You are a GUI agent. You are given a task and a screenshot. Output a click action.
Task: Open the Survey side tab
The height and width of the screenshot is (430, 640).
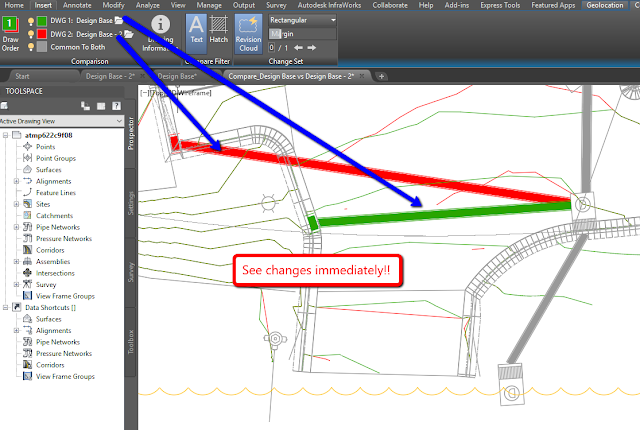131,272
